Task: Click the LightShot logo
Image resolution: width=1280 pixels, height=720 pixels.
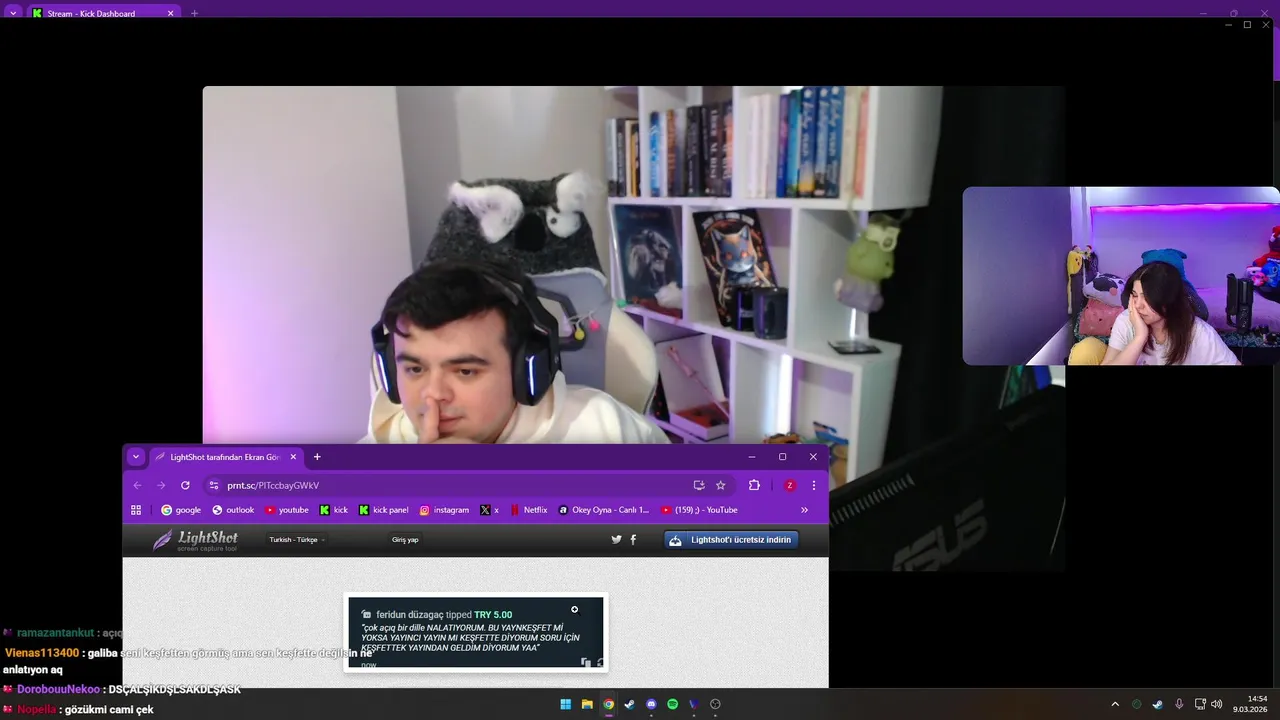Action: 195,541
